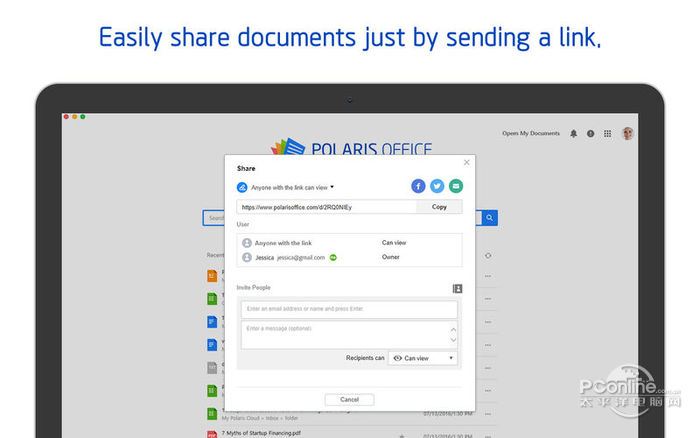Open the contacts address book icon
The width and height of the screenshot is (700, 438).
[x=457, y=288]
